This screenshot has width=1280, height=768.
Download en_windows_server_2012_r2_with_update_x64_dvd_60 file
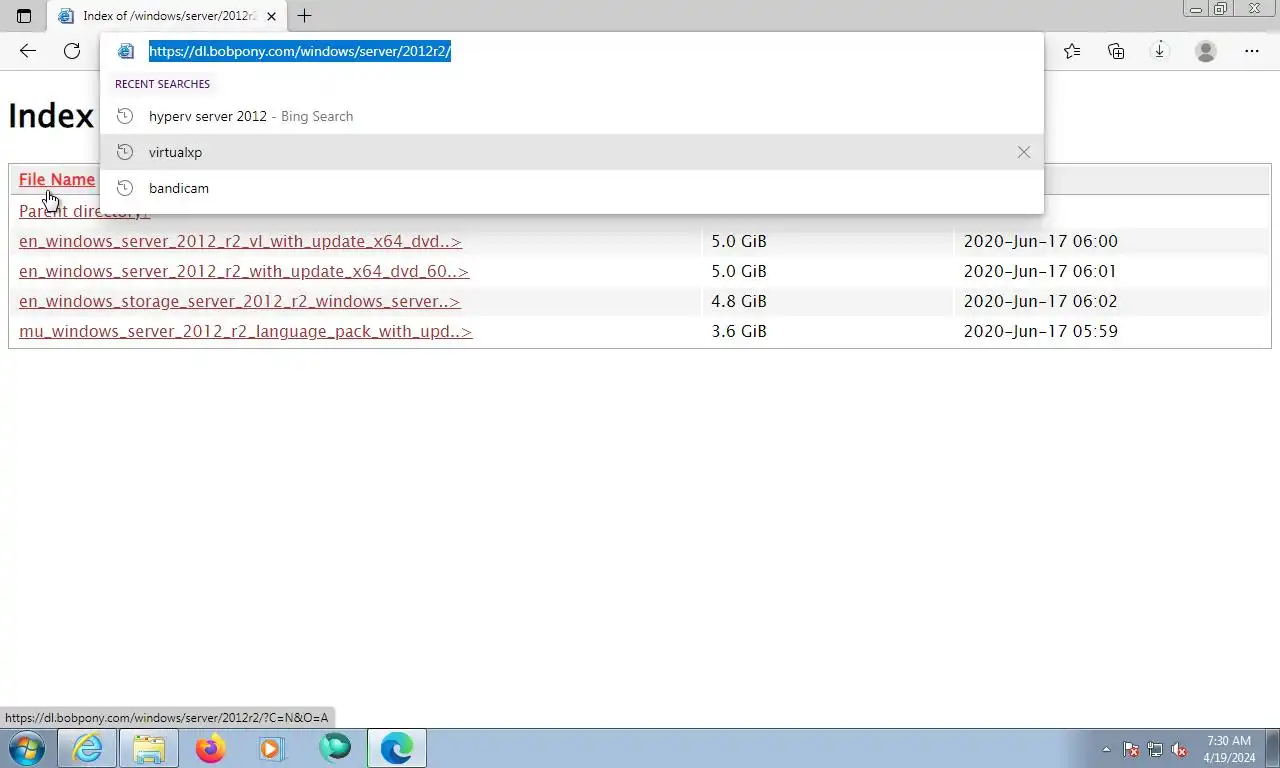click(x=244, y=271)
